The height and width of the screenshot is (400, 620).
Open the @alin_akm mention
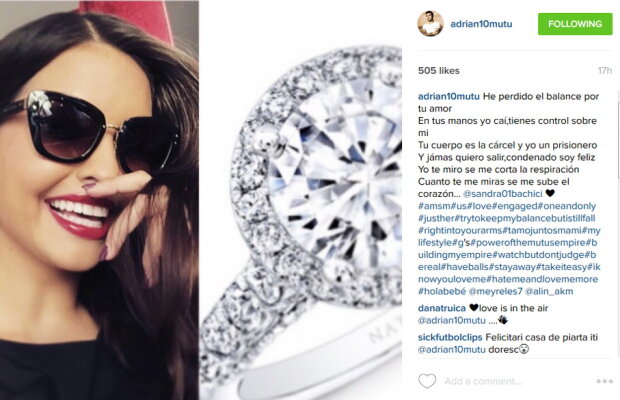(549, 291)
